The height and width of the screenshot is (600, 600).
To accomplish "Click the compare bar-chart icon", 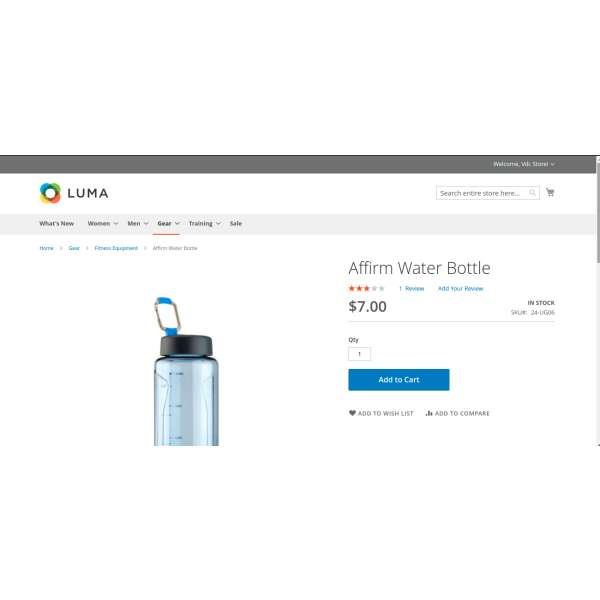I will point(429,413).
